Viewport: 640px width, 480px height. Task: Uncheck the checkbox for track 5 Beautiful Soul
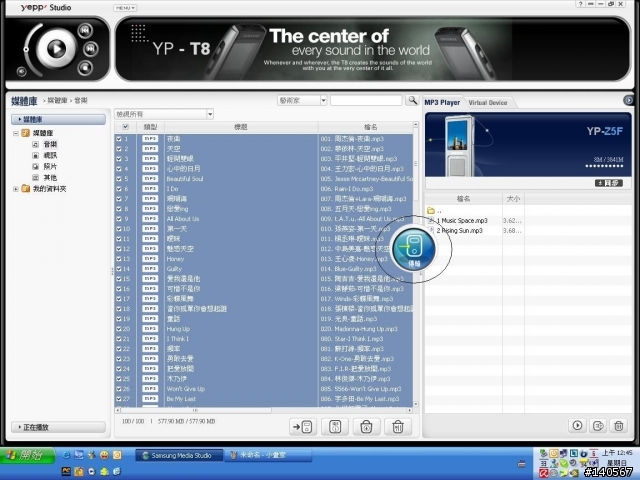click(119, 179)
